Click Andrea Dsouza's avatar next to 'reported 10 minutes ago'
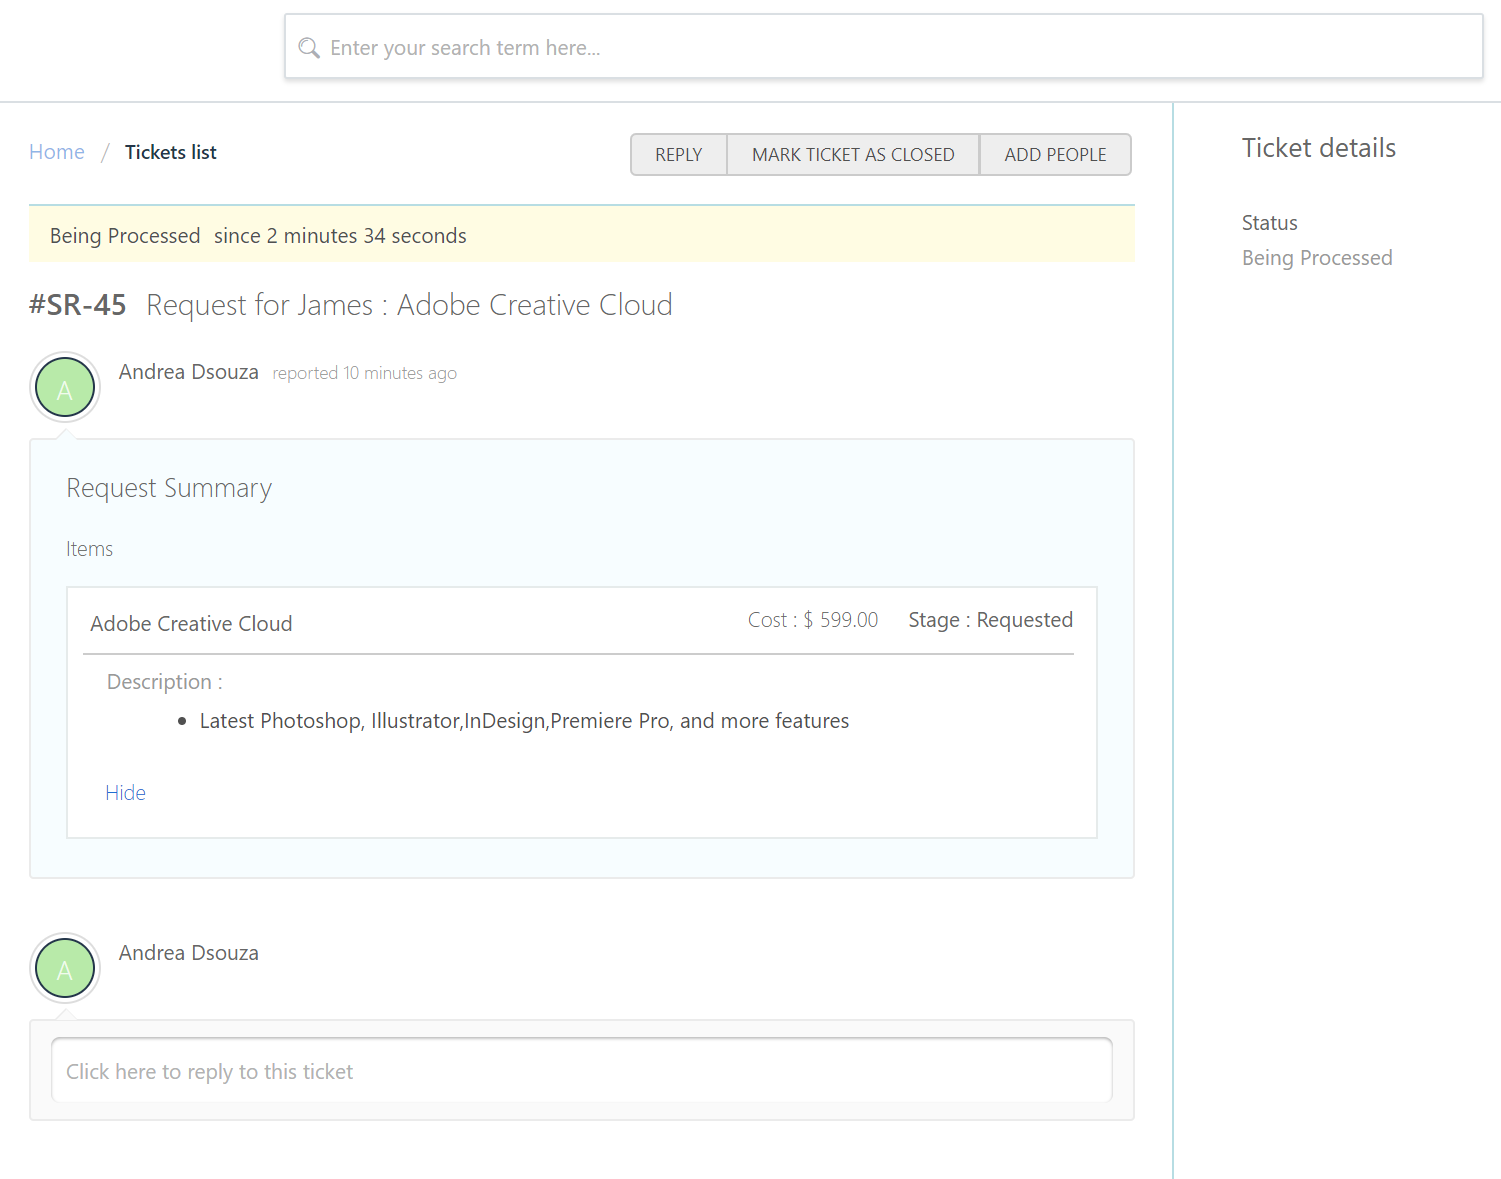 65,387
